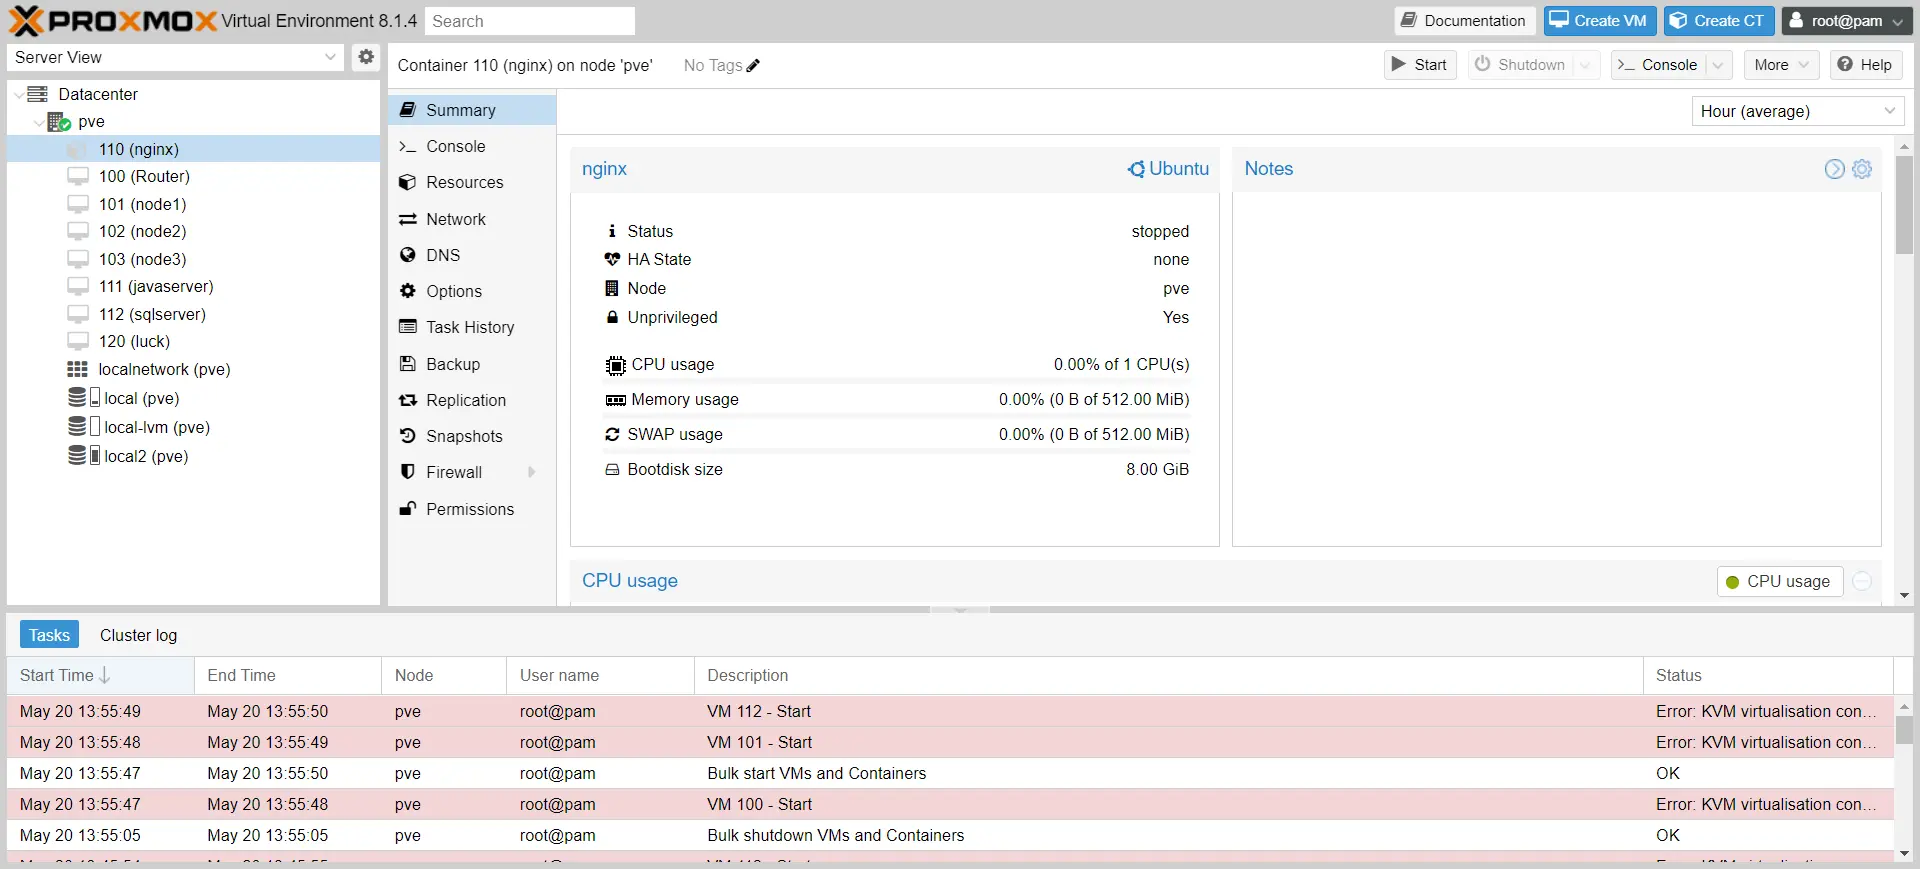Open the Backup menu item
This screenshot has width=1920, height=869.
472,364
